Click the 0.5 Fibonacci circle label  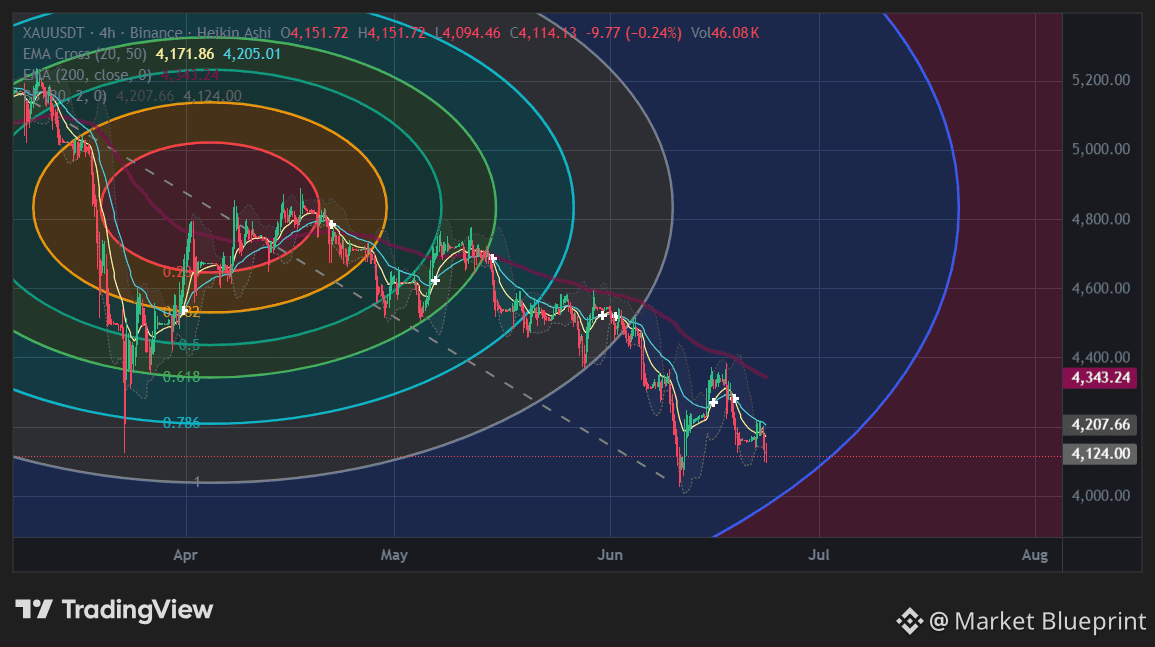[x=189, y=345]
